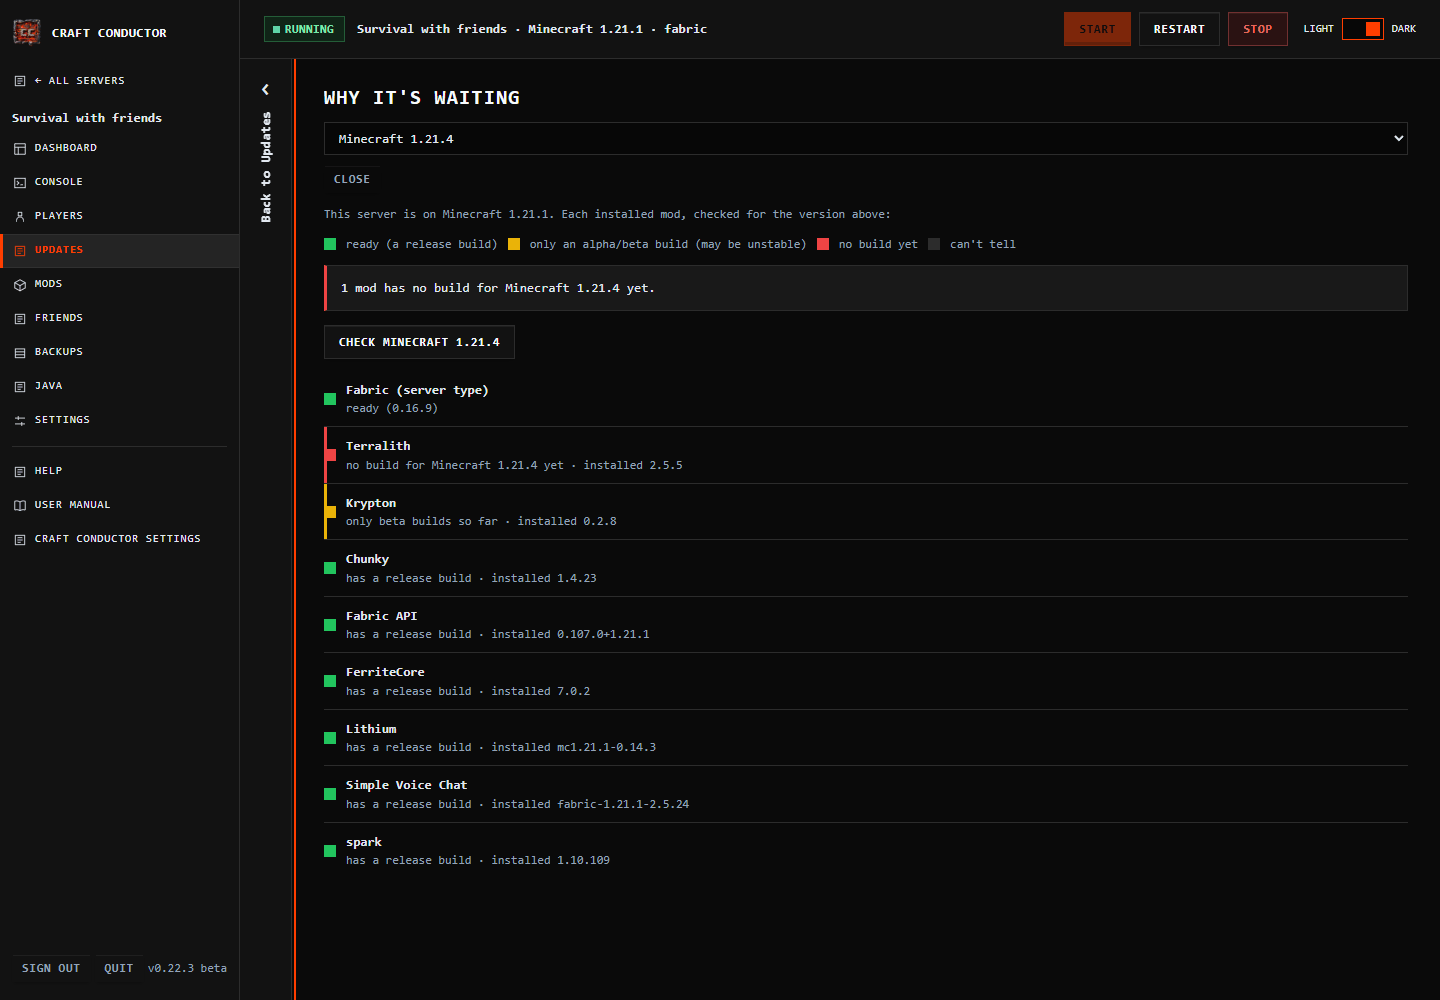Open the Mods menu item

pos(120,284)
